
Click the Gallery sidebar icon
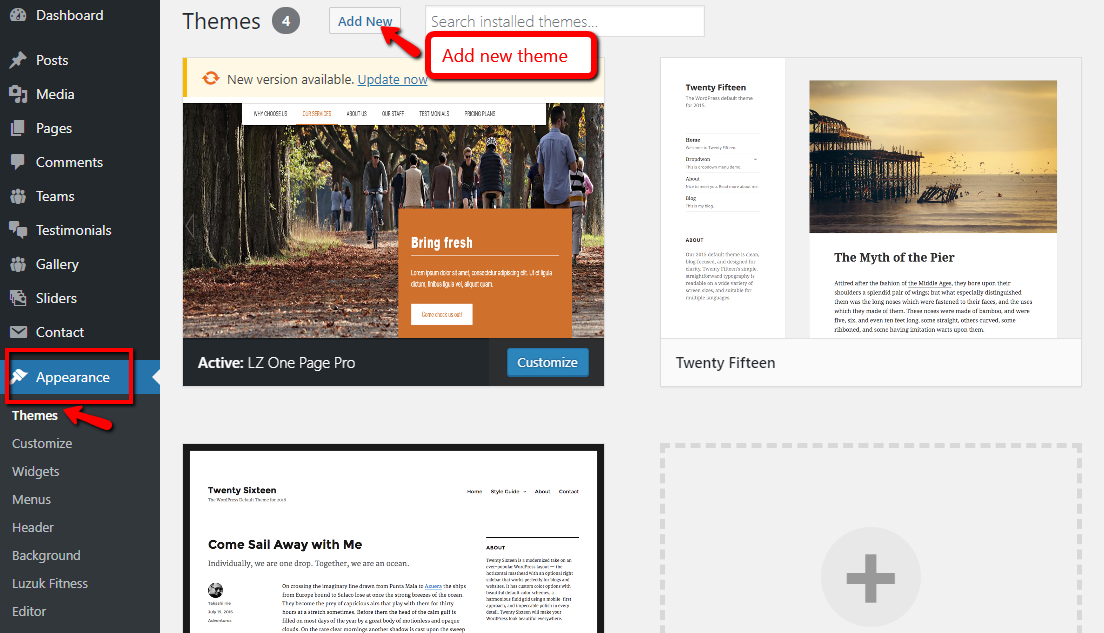pos(18,264)
